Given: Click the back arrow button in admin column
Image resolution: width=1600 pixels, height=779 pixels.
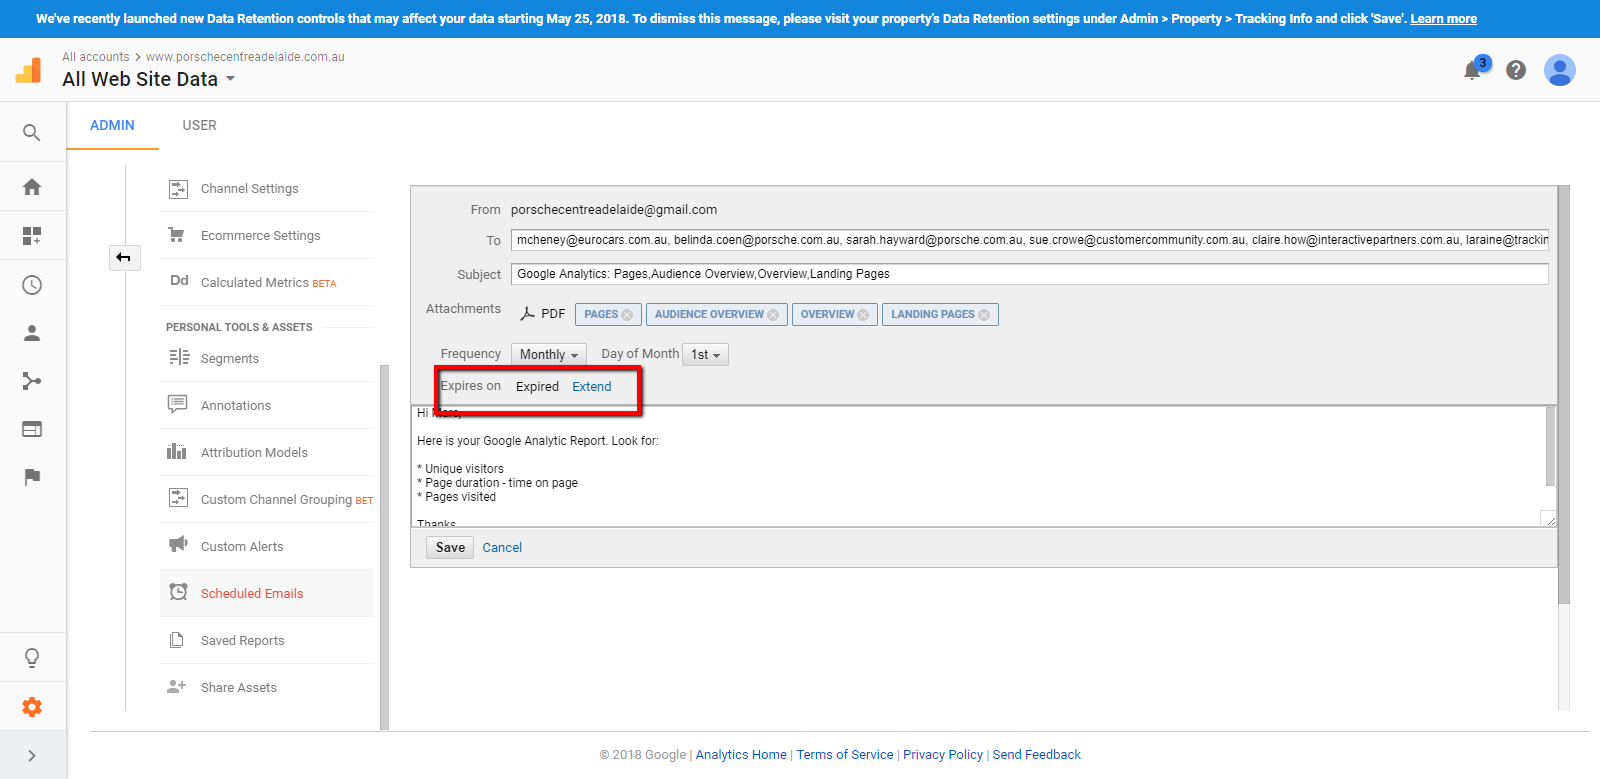Looking at the screenshot, I should [124, 258].
